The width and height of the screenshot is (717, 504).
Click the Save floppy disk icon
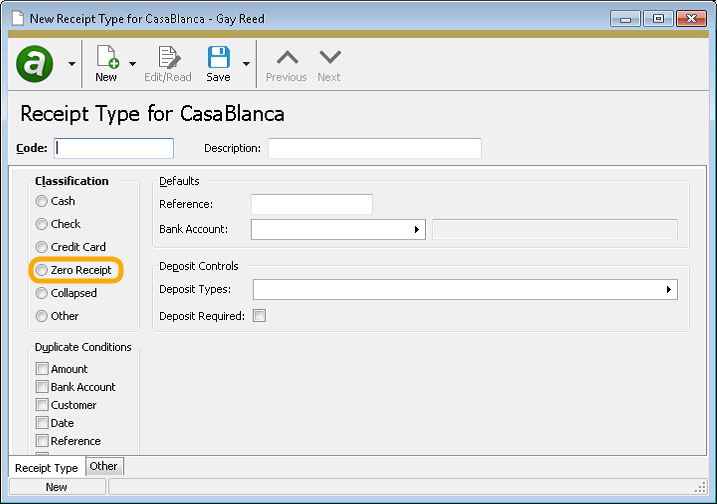pos(218,58)
